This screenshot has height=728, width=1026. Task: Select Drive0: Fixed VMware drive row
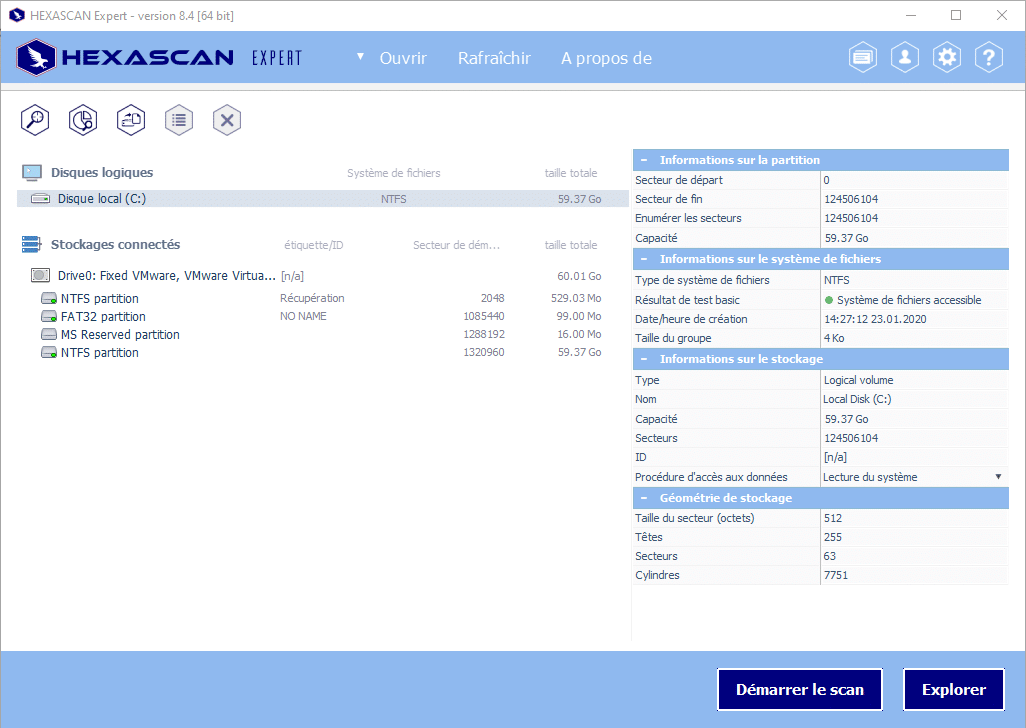(322, 275)
